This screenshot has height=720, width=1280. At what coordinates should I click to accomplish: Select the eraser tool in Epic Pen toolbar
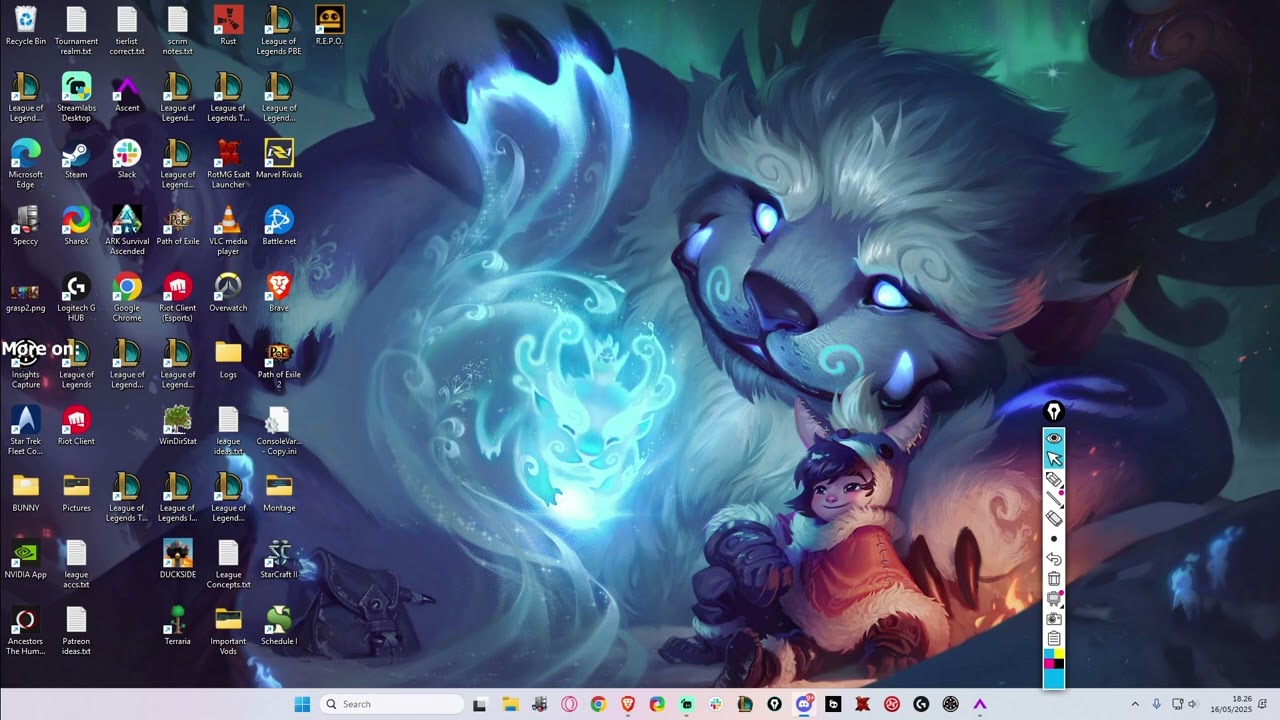[x=1054, y=519]
